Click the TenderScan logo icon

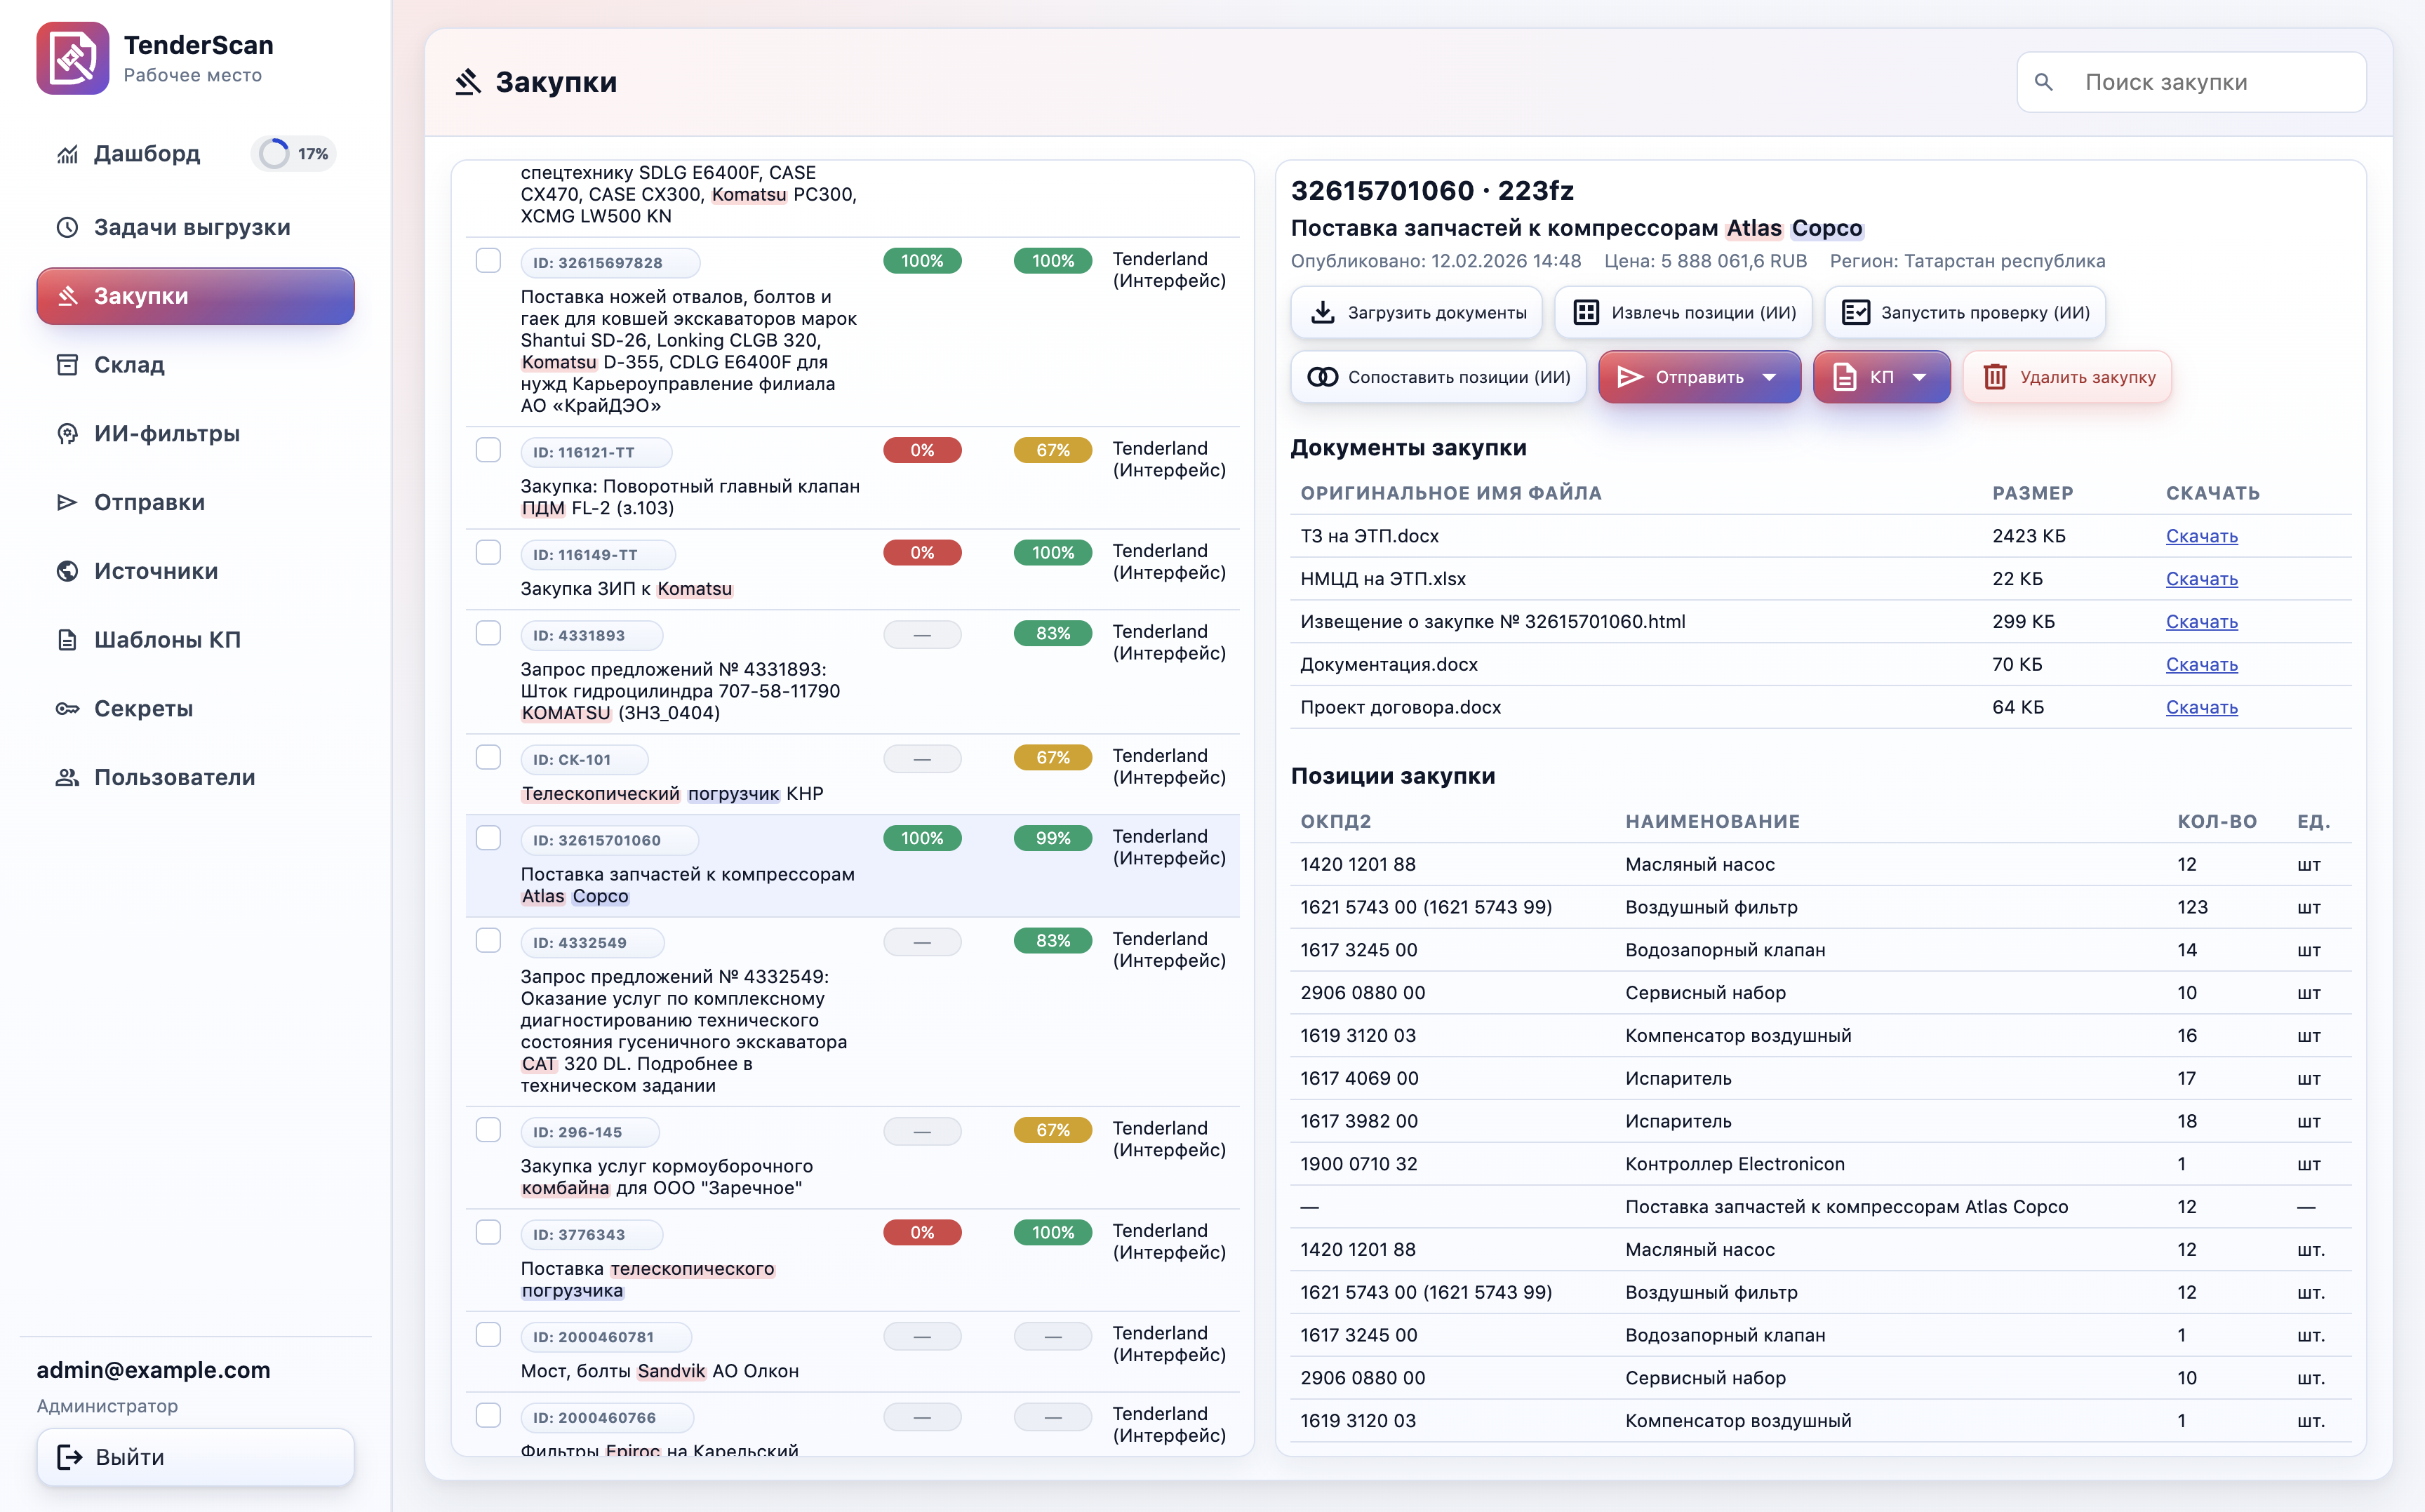click(x=72, y=58)
